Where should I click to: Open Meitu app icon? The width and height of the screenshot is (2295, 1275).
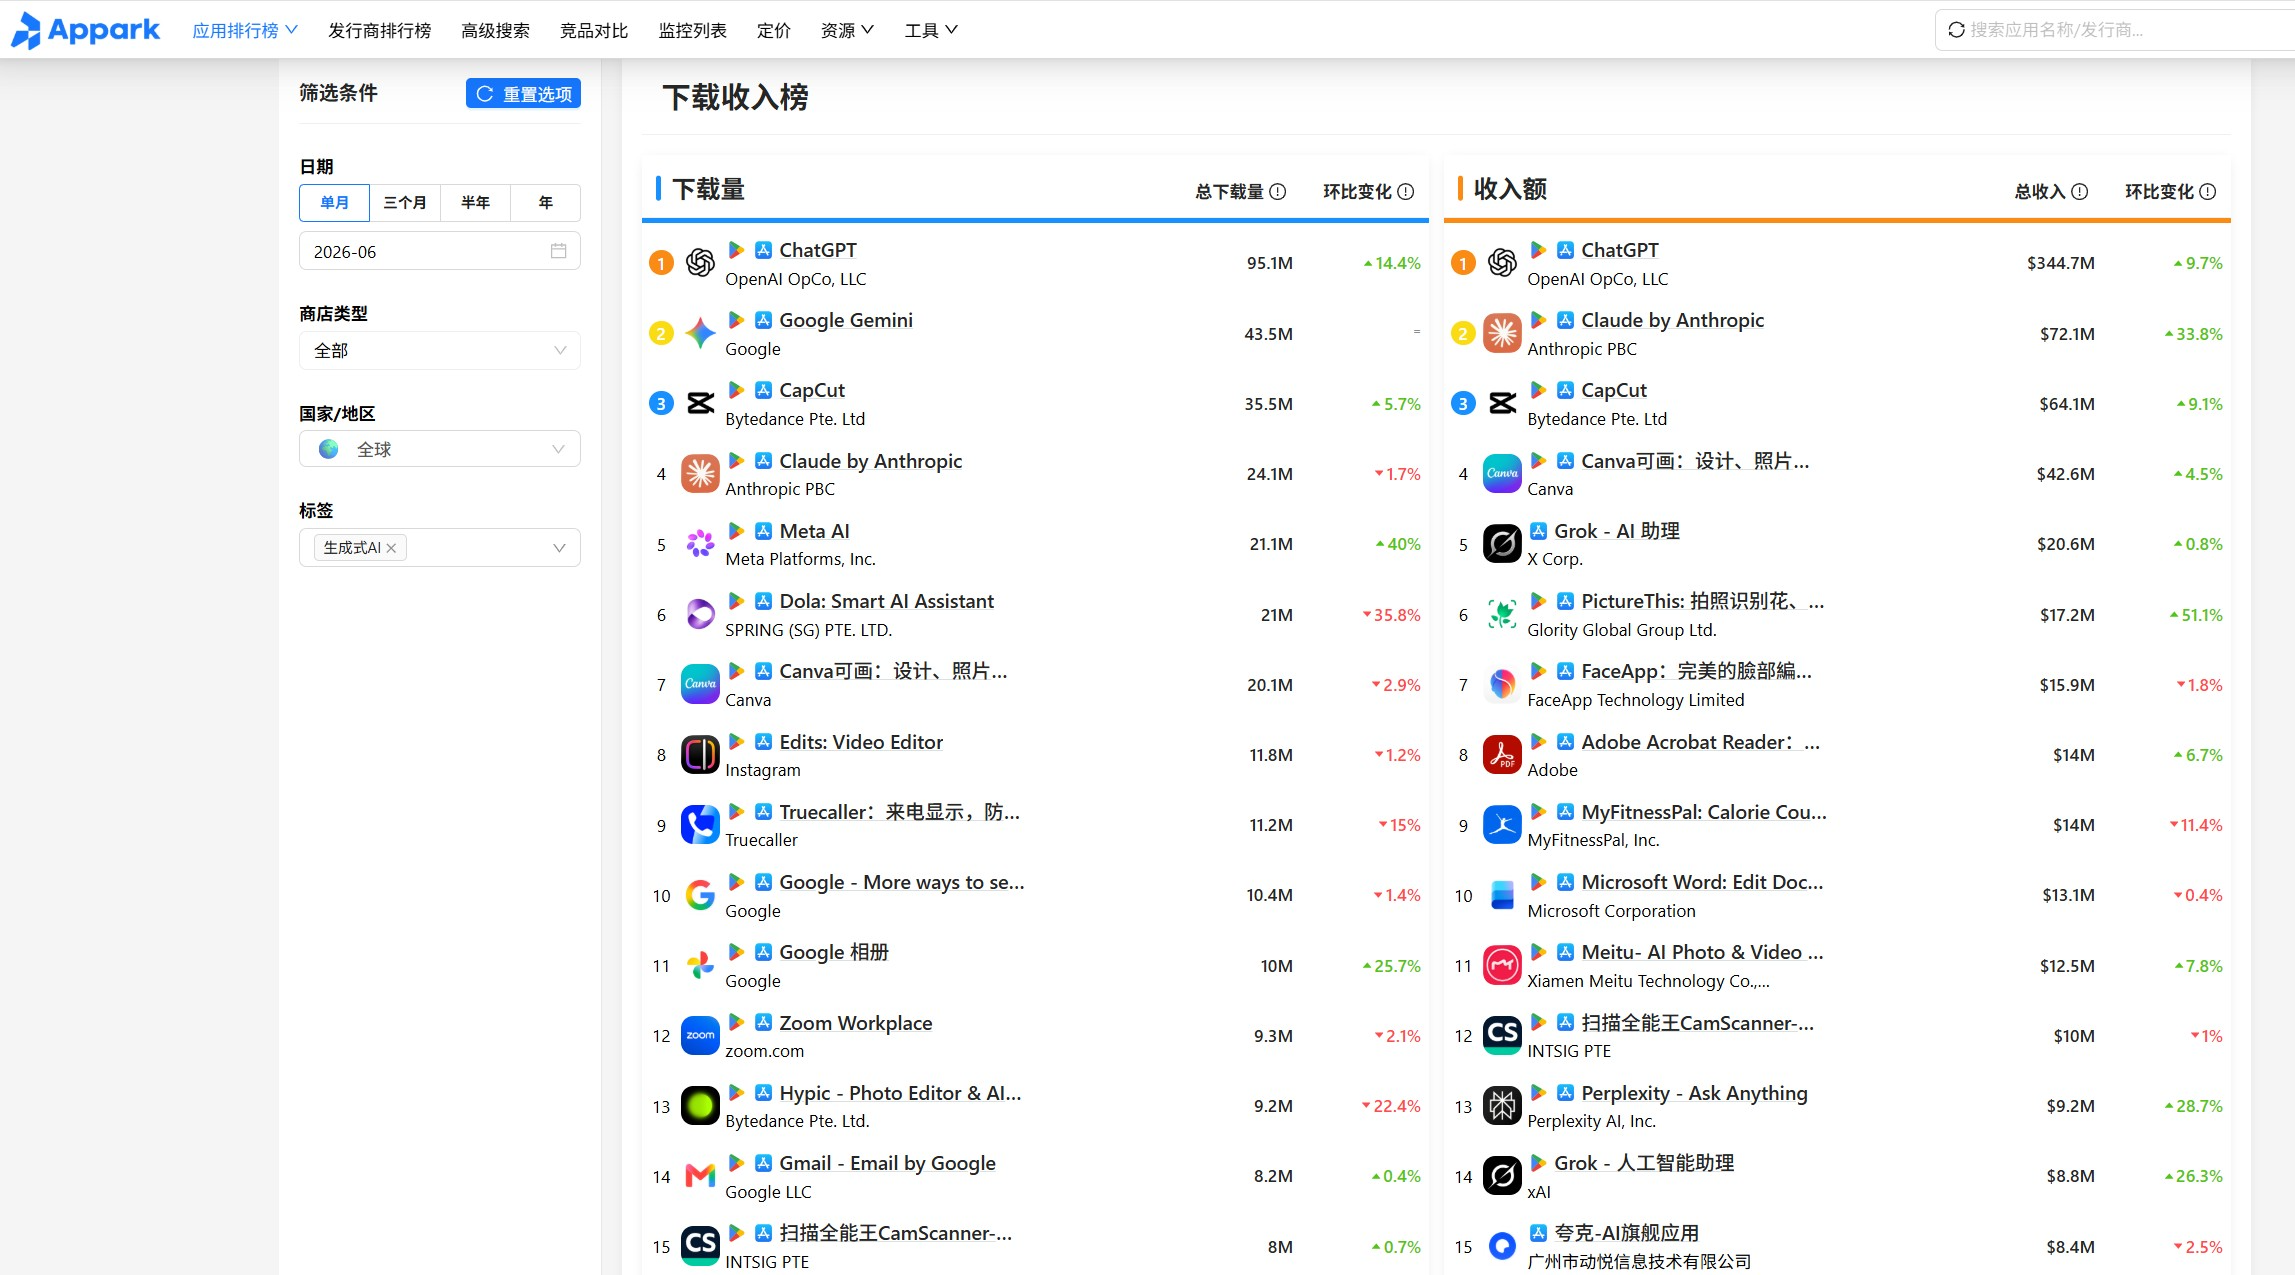tap(1502, 965)
